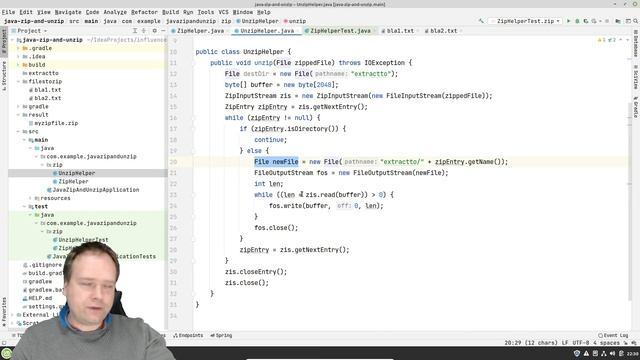Click the warnings count indicator in editor
The height and width of the screenshot is (360, 640).
602,40
